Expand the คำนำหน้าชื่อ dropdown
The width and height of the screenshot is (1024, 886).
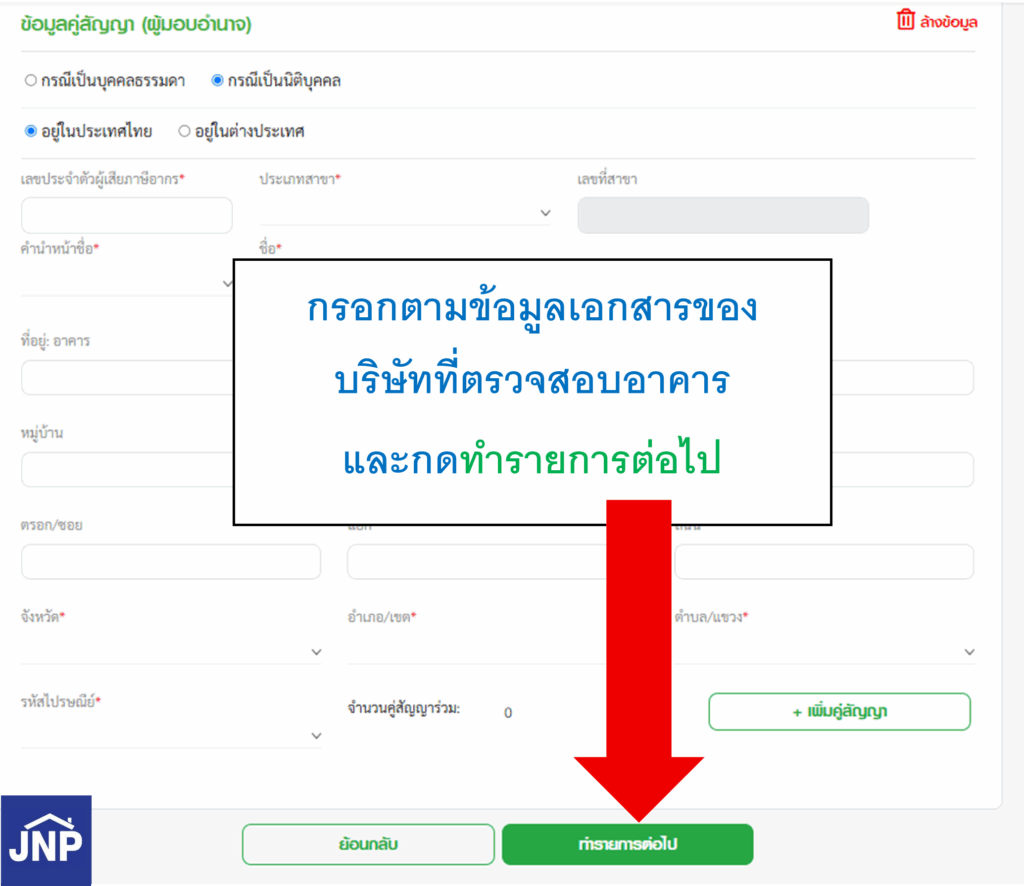127,283
